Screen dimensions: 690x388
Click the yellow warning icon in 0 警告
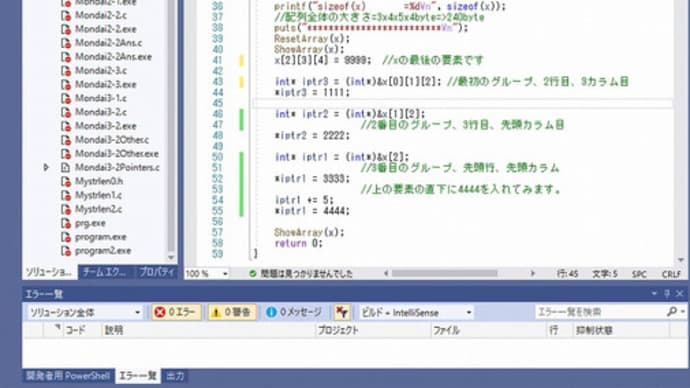[x=216, y=312]
